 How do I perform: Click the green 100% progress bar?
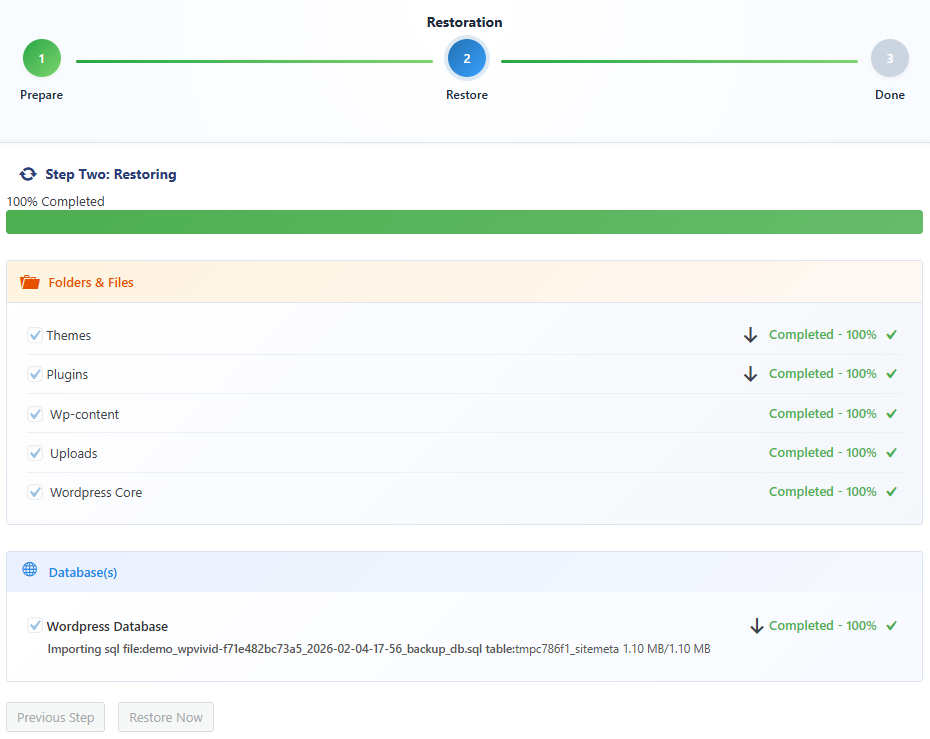(x=465, y=221)
